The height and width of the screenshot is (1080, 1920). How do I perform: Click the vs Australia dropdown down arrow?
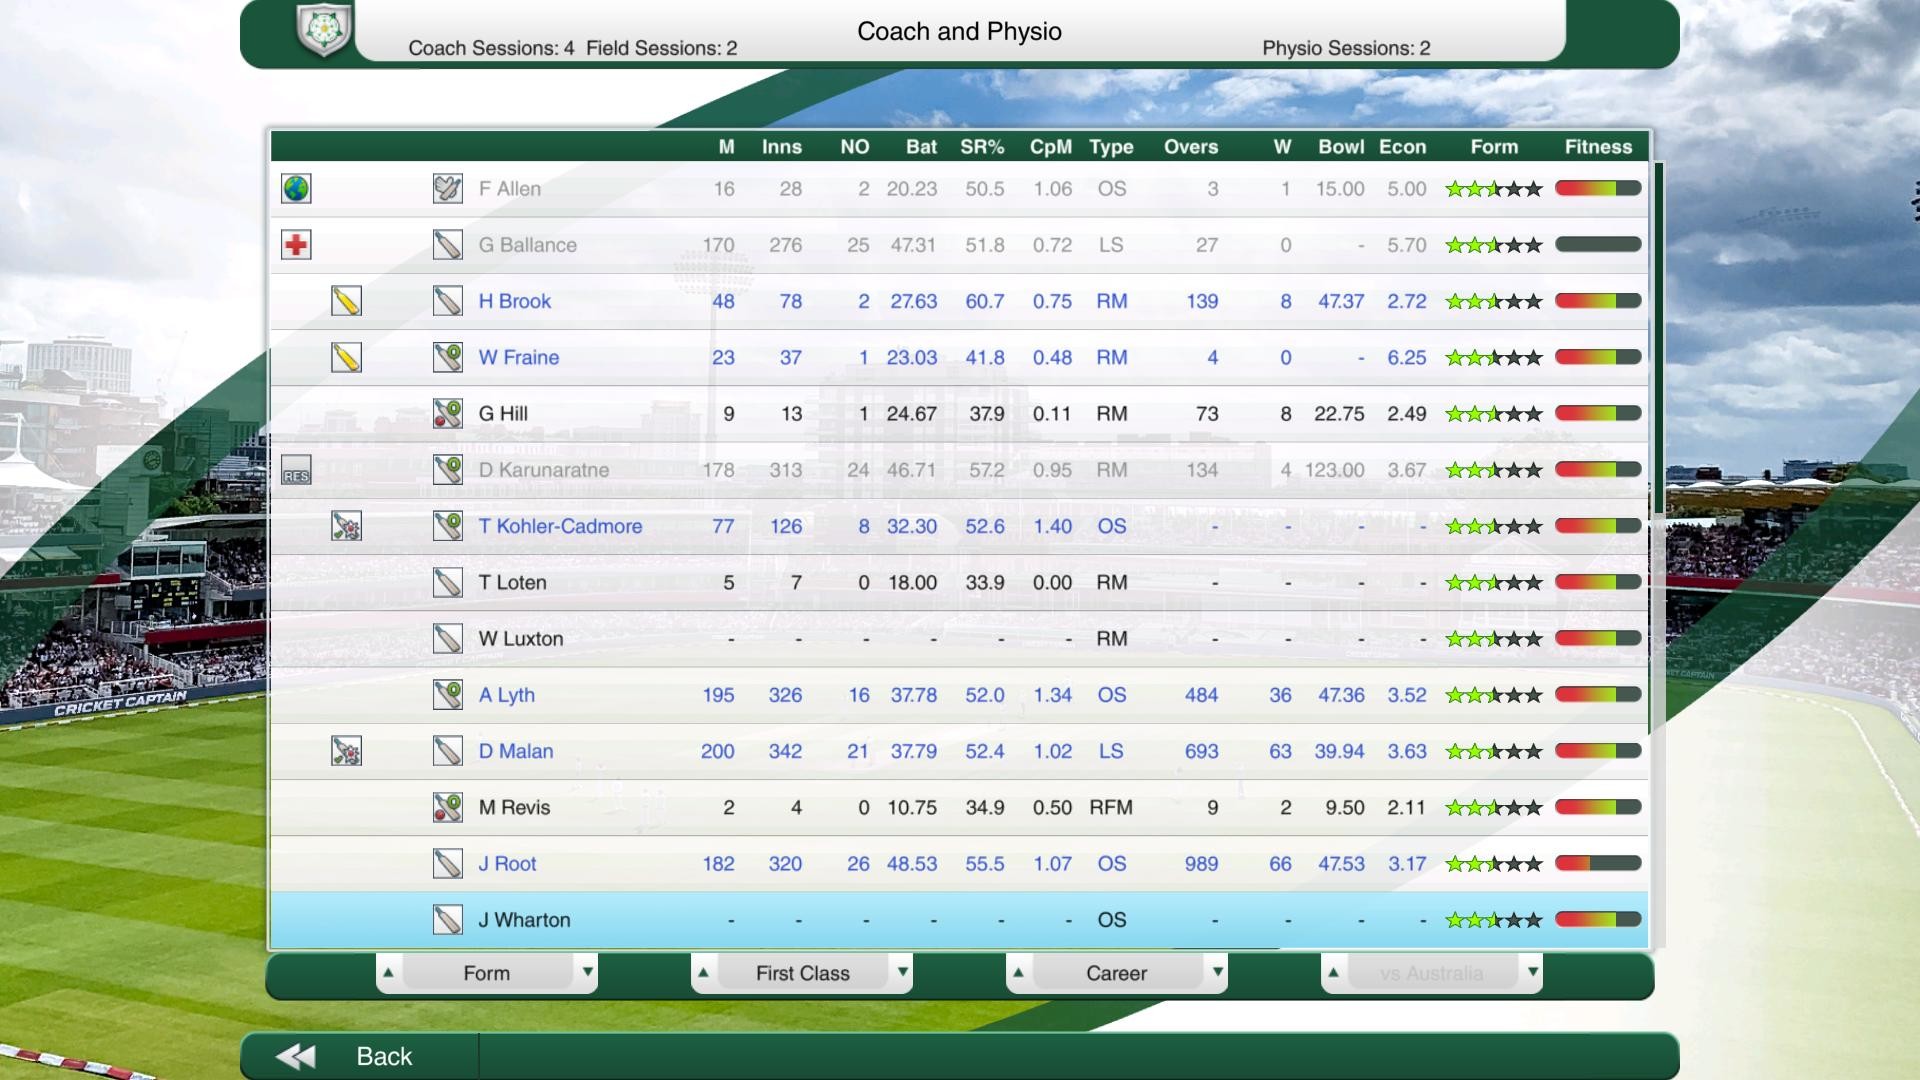[x=1532, y=972]
